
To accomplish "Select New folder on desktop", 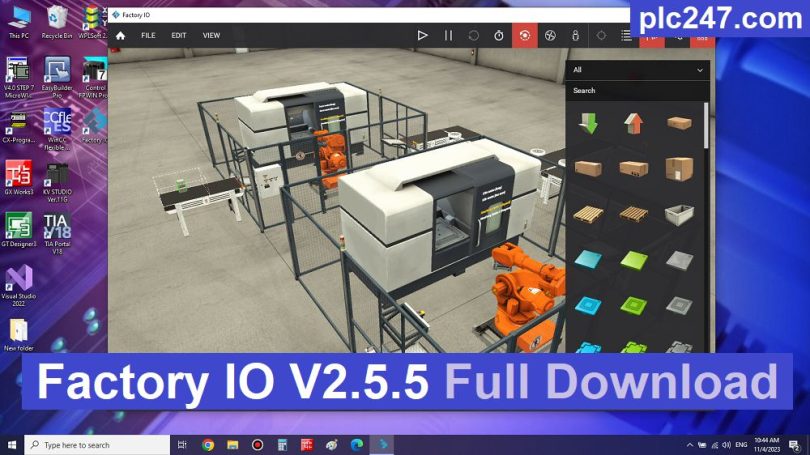I will tap(19, 335).
